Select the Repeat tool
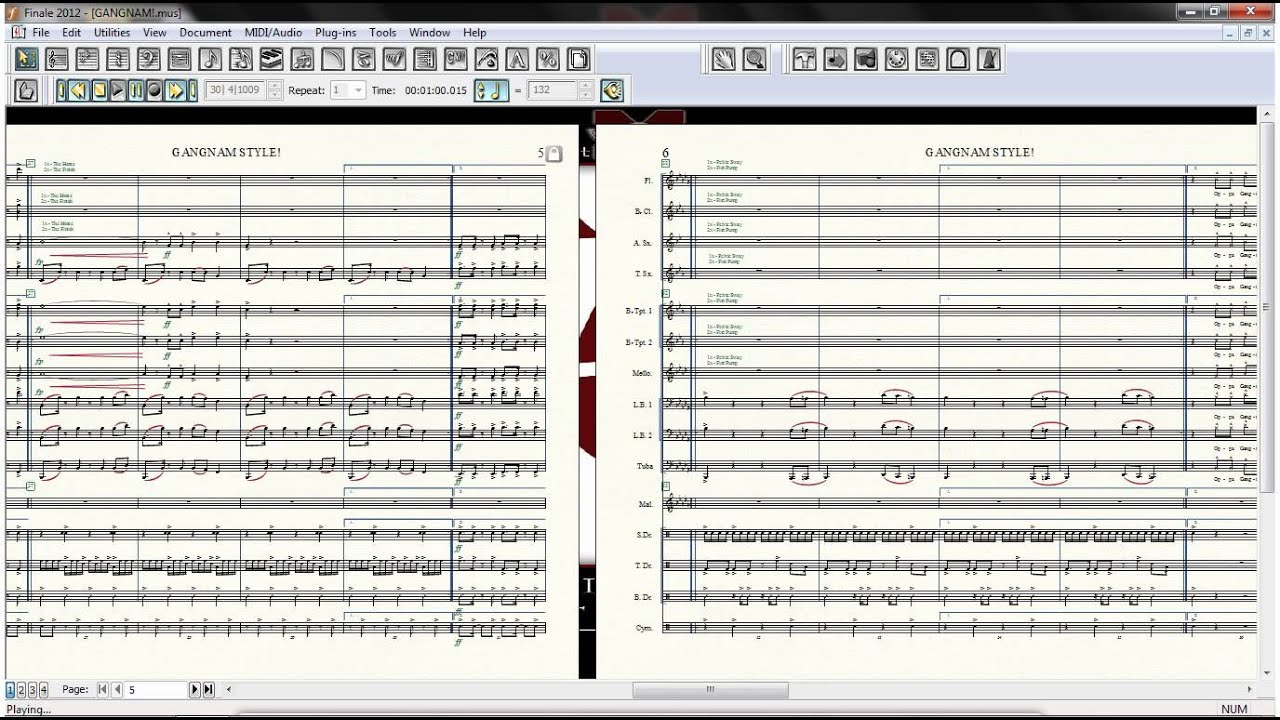The height and width of the screenshot is (720, 1280). (x=425, y=59)
